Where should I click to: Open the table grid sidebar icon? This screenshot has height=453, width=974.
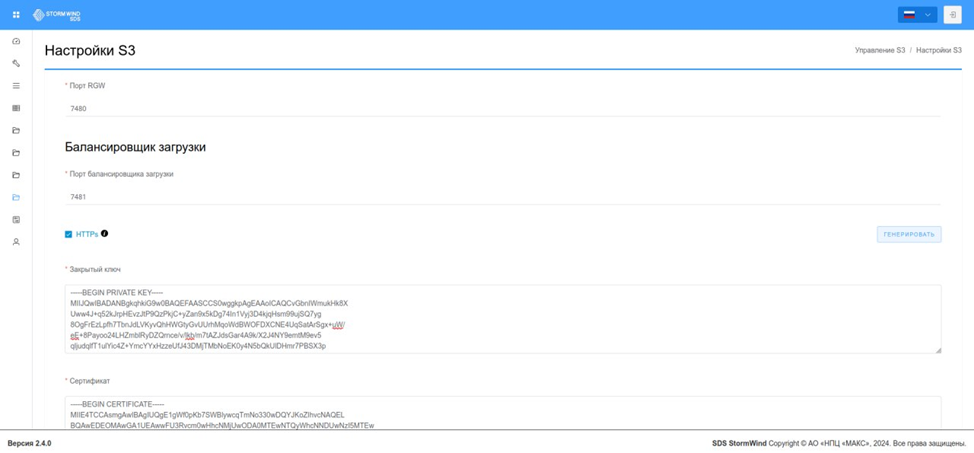coord(16,108)
